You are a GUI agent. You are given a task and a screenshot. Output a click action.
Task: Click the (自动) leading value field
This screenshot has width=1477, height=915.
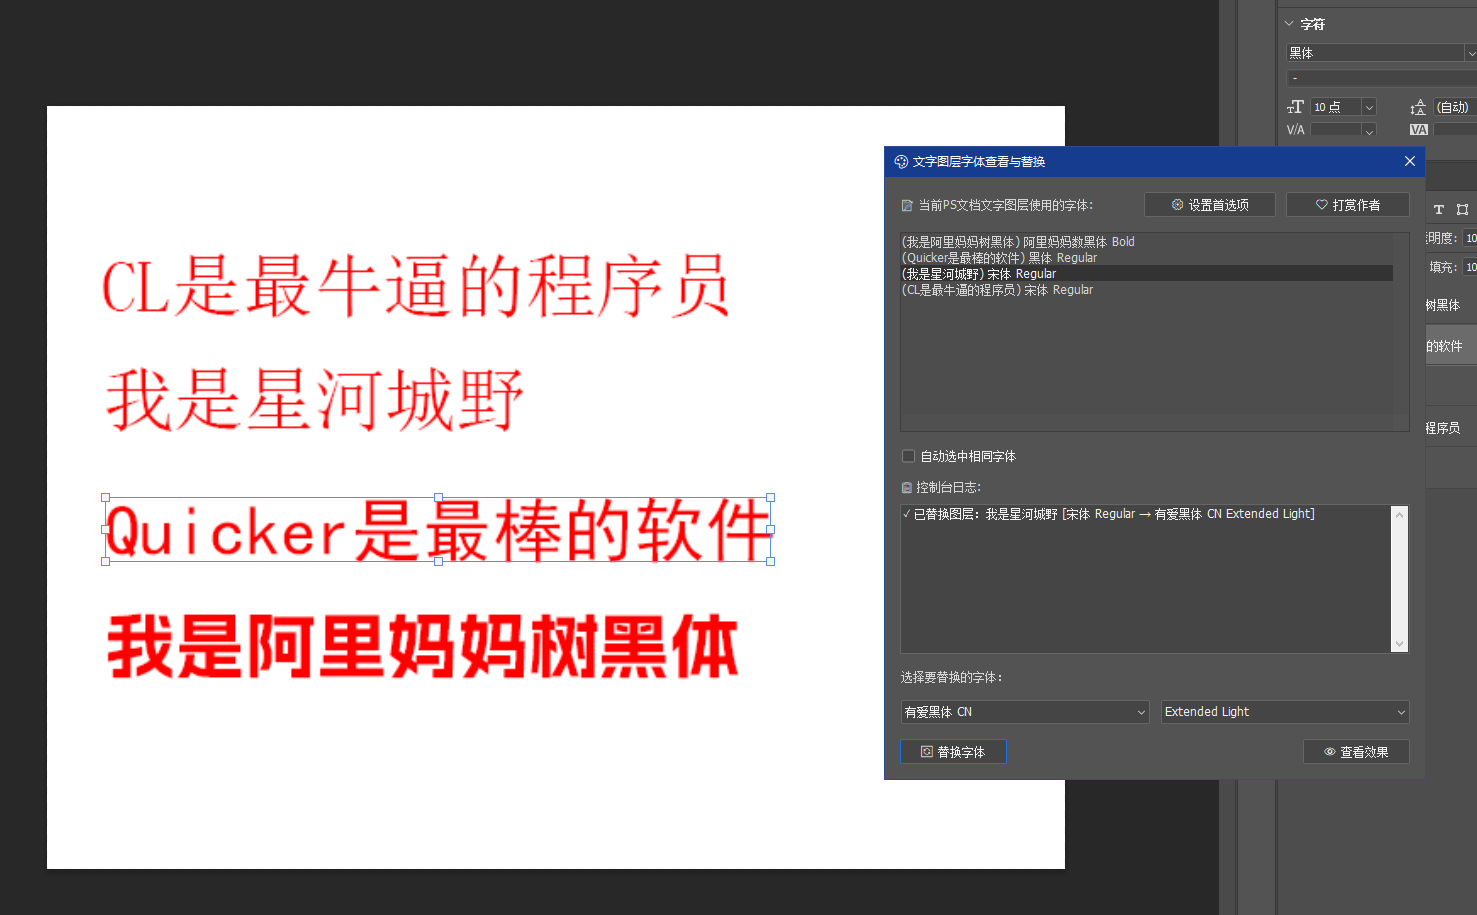(1455, 107)
